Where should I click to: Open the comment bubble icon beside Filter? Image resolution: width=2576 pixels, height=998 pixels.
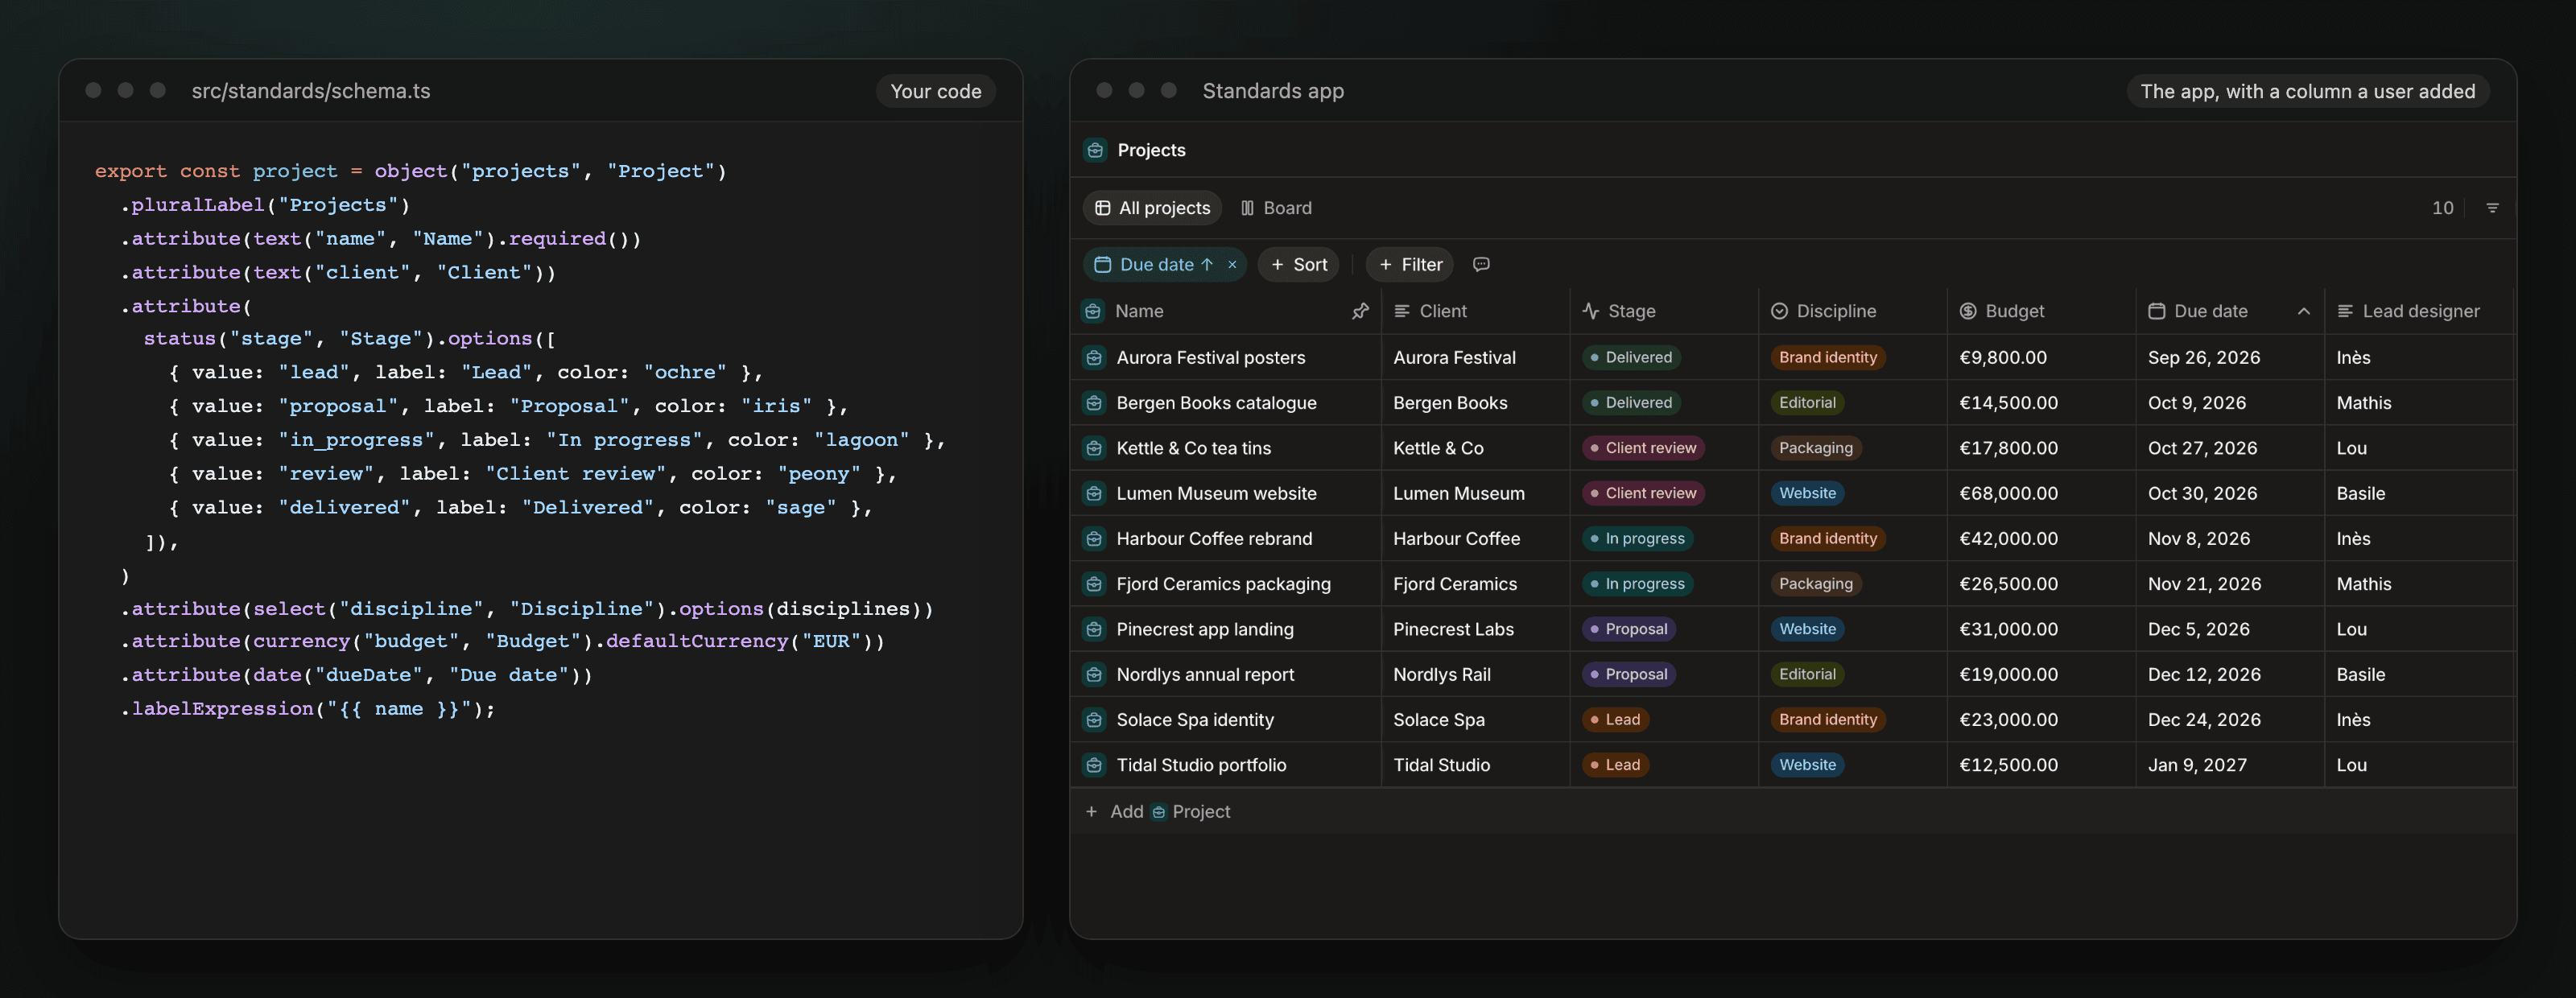pos(1481,264)
